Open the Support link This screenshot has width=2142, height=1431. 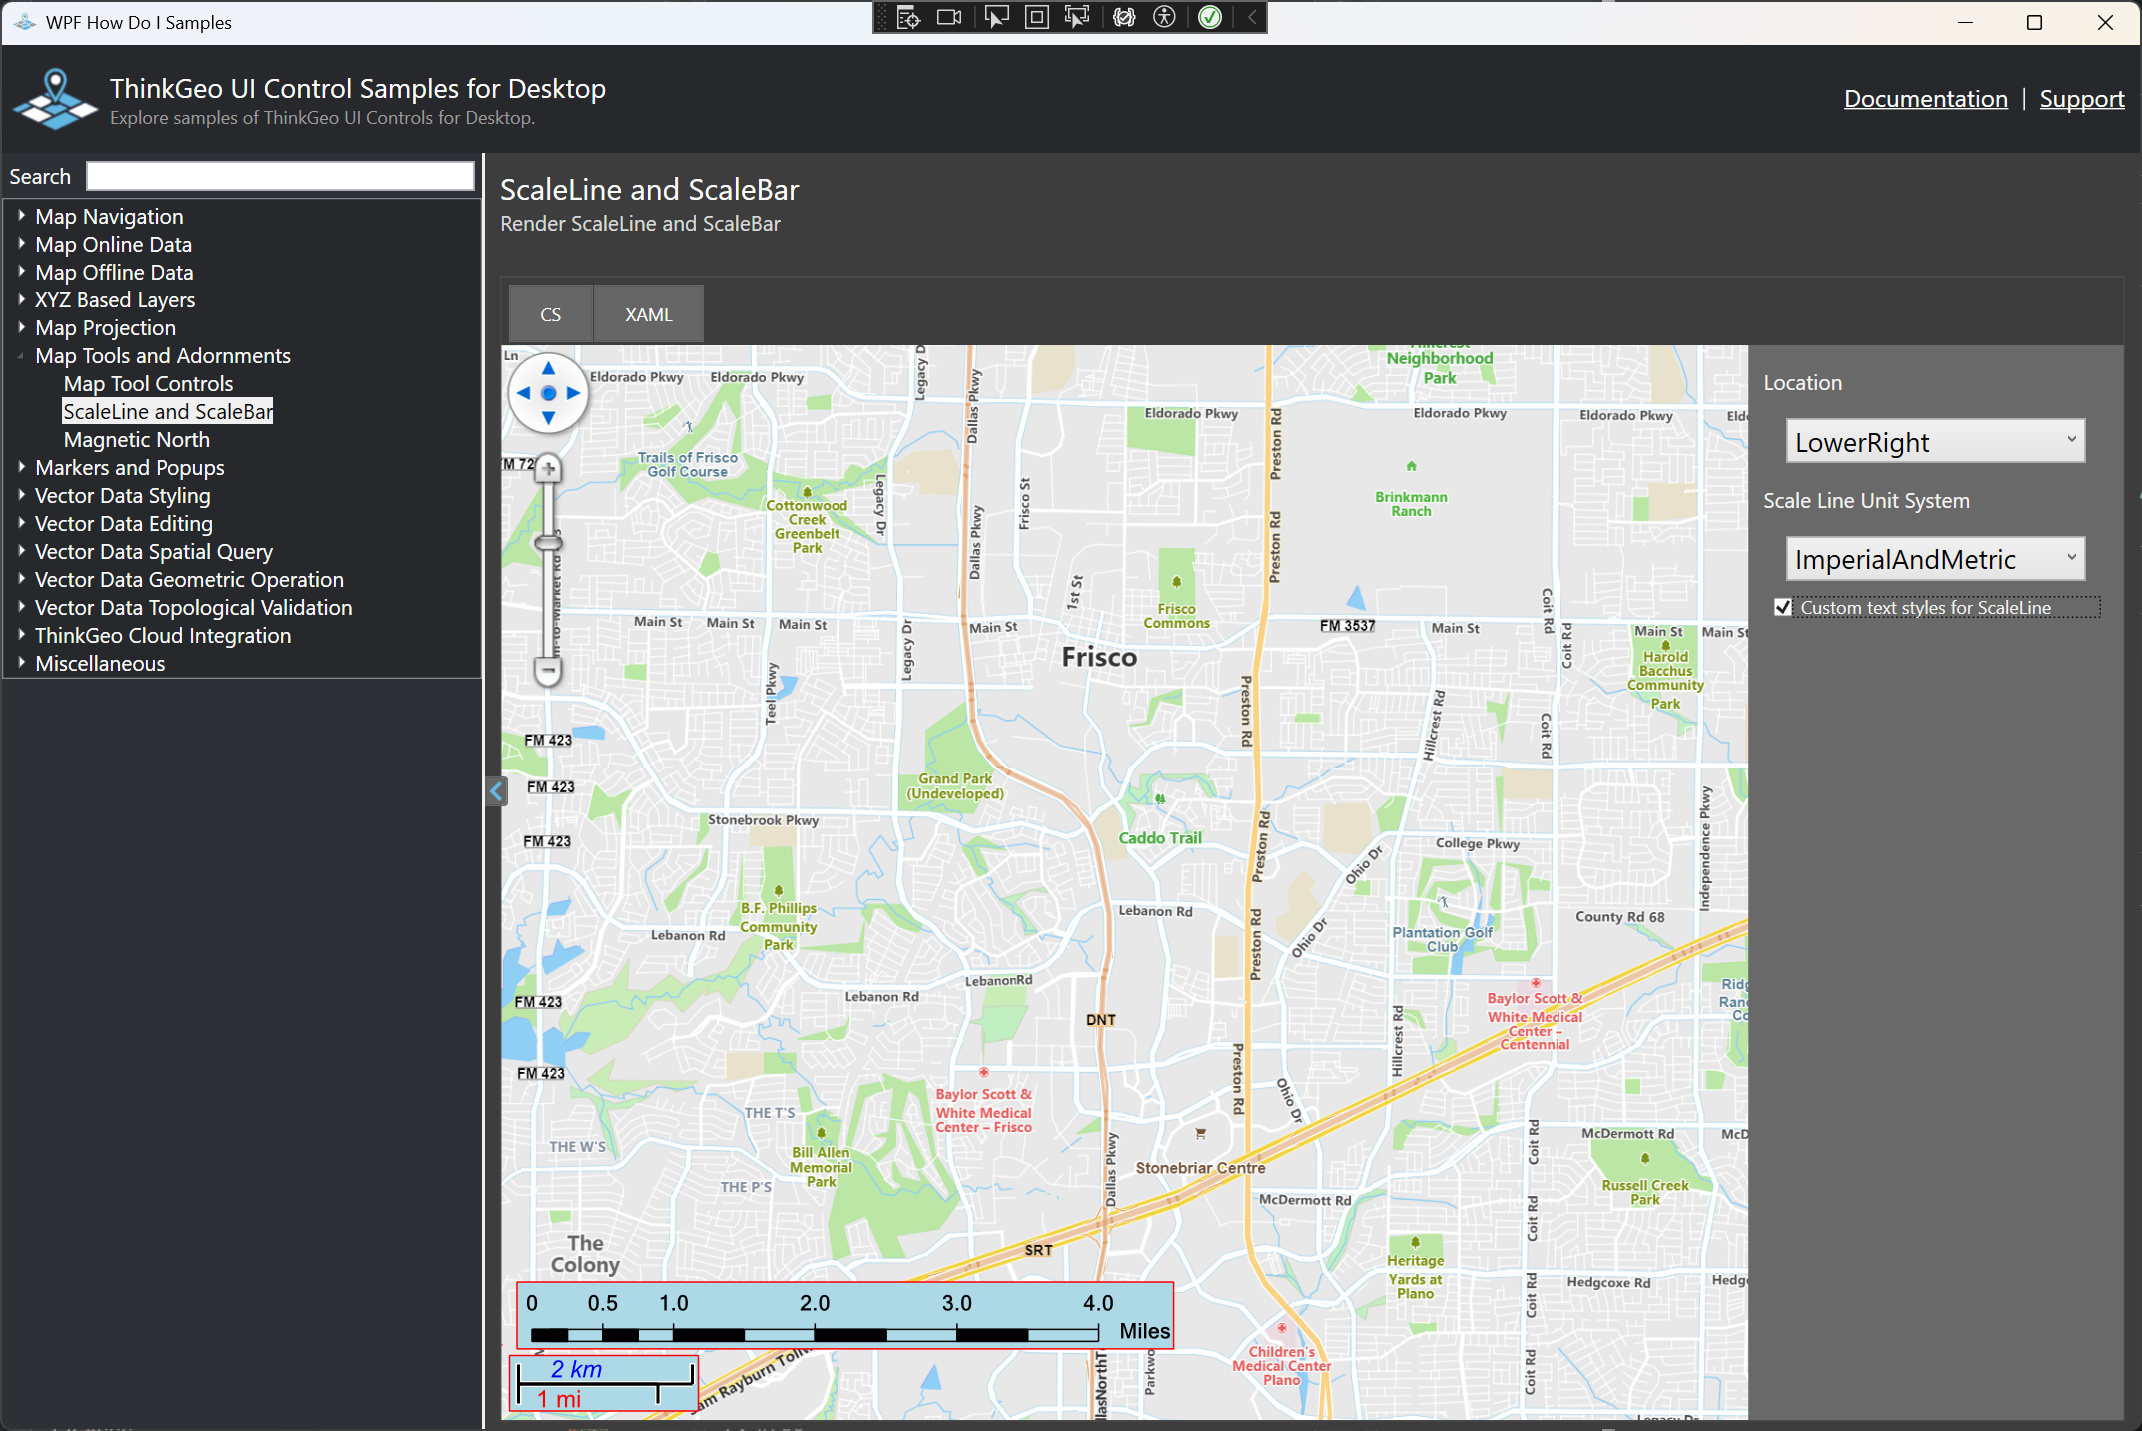point(2081,99)
